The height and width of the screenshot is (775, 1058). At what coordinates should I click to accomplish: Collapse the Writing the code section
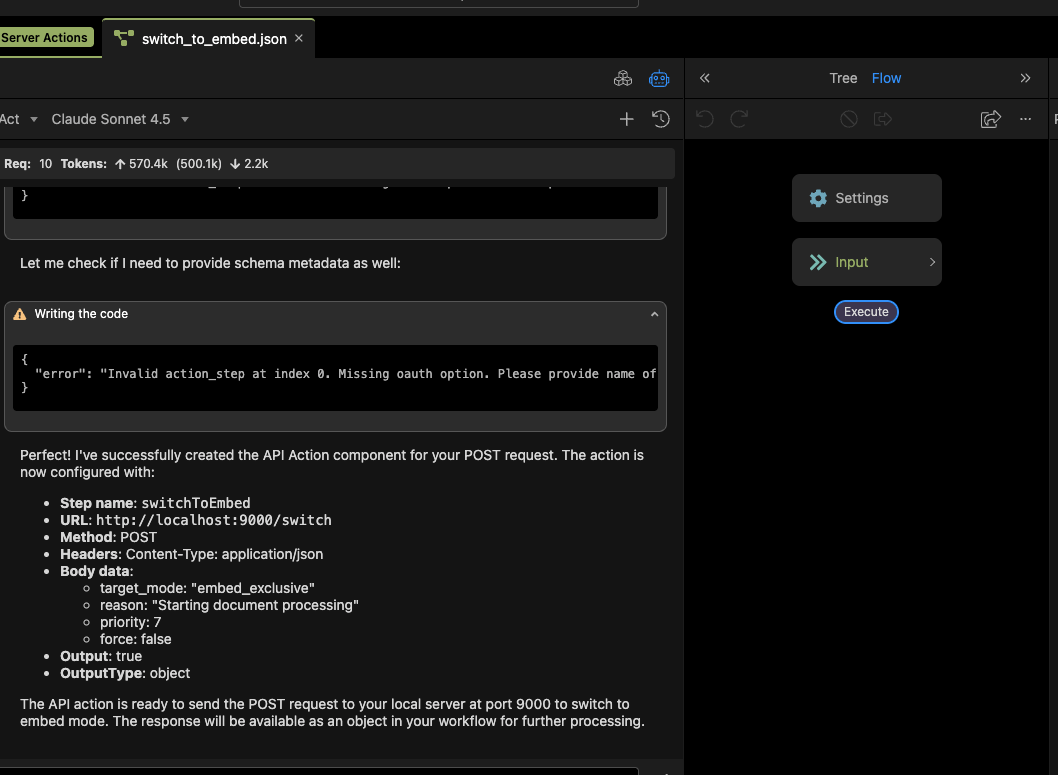(654, 314)
